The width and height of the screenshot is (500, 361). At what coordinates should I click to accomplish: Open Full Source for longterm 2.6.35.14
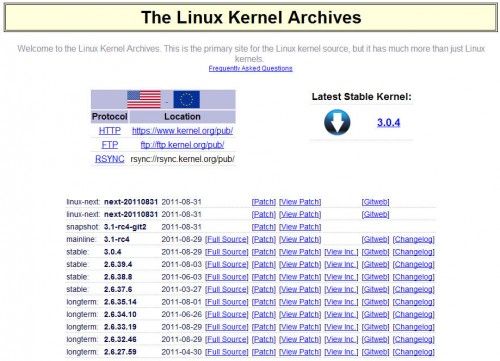tap(227, 302)
